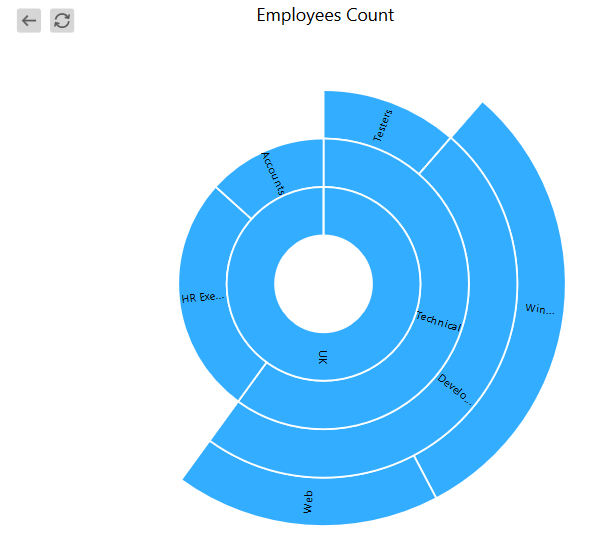Click the "UK" text label
The width and height of the screenshot is (608, 536).
point(322,357)
